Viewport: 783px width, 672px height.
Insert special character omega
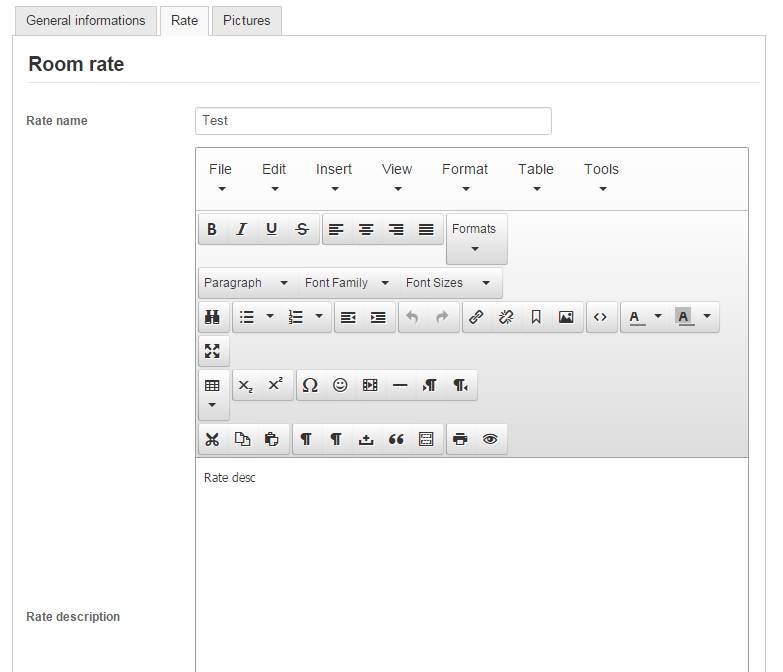point(311,385)
